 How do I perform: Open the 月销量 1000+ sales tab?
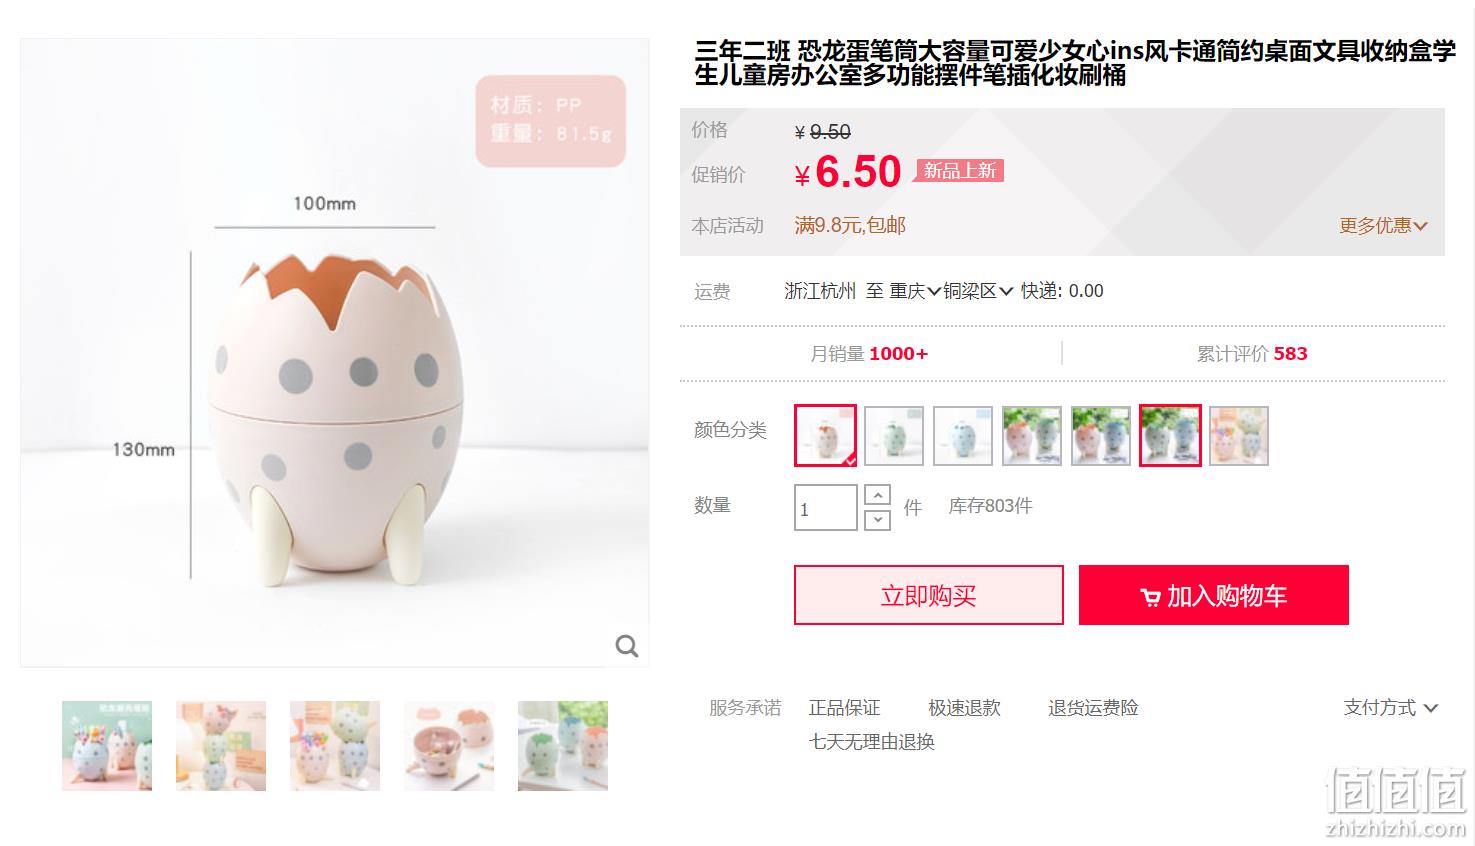tap(869, 353)
